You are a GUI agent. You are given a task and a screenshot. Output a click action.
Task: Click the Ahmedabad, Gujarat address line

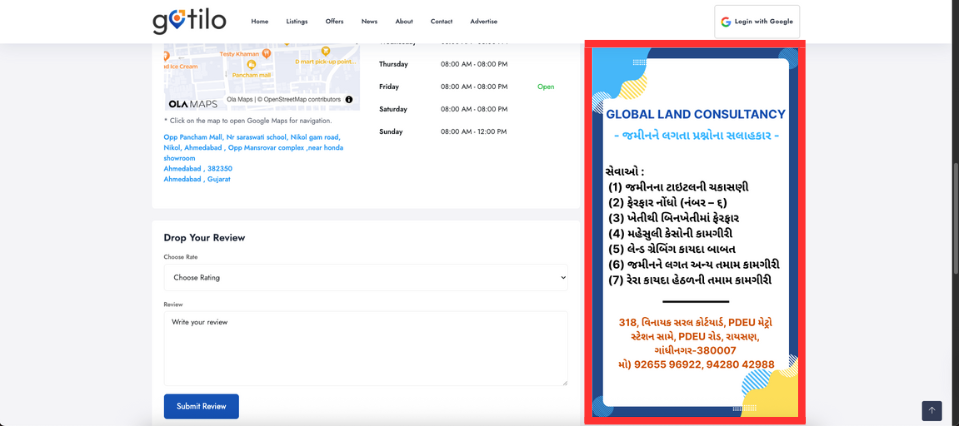coord(197,179)
